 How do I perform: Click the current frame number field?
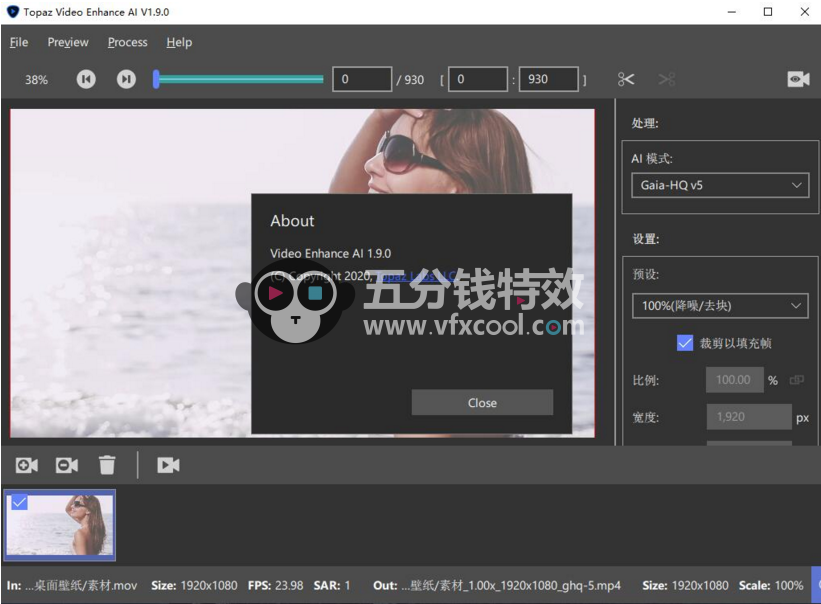click(x=361, y=79)
